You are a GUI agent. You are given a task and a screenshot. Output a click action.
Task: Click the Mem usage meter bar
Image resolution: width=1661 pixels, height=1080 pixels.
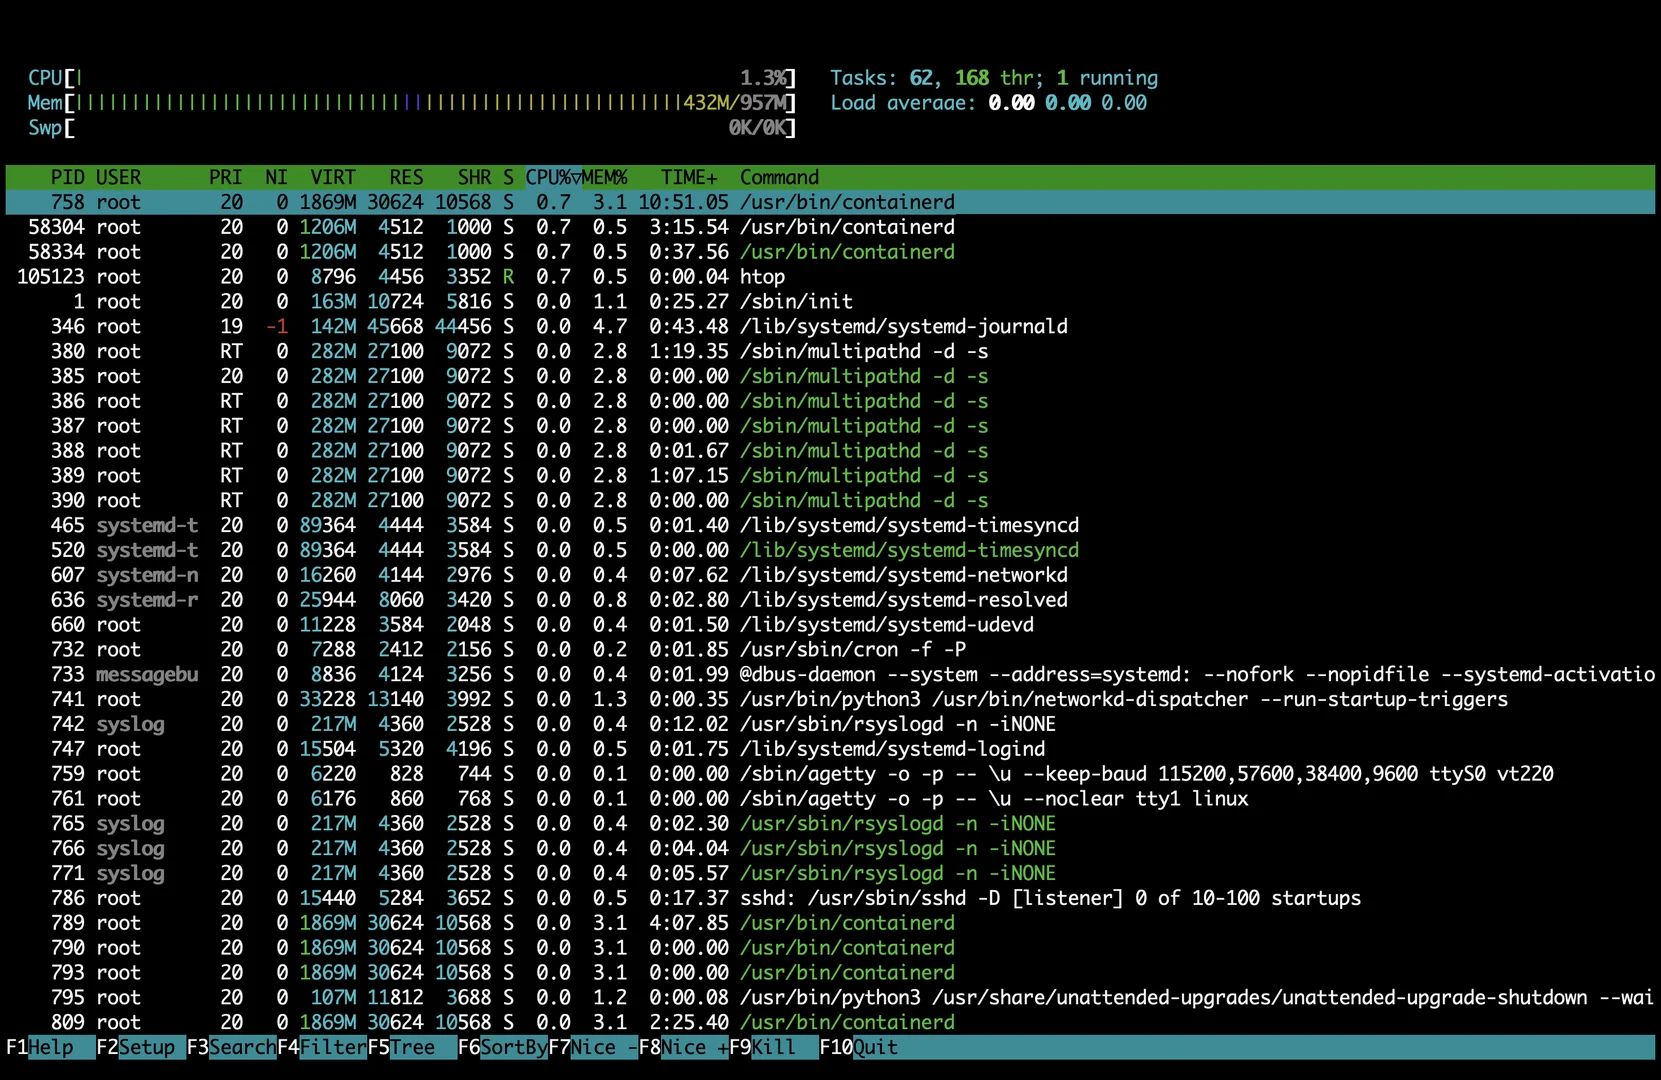pyautogui.click(x=412, y=103)
